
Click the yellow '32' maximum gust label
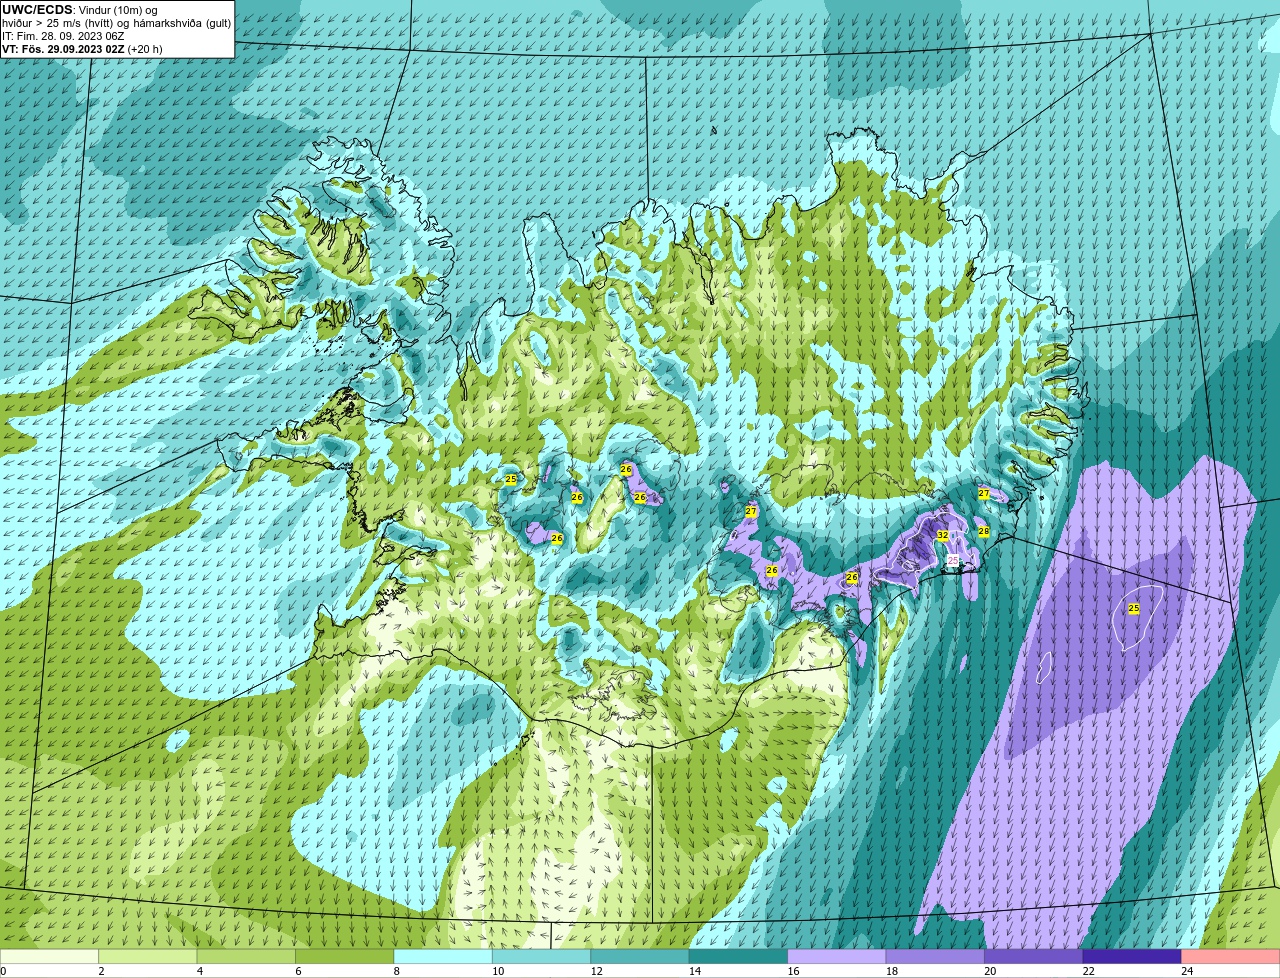point(942,536)
